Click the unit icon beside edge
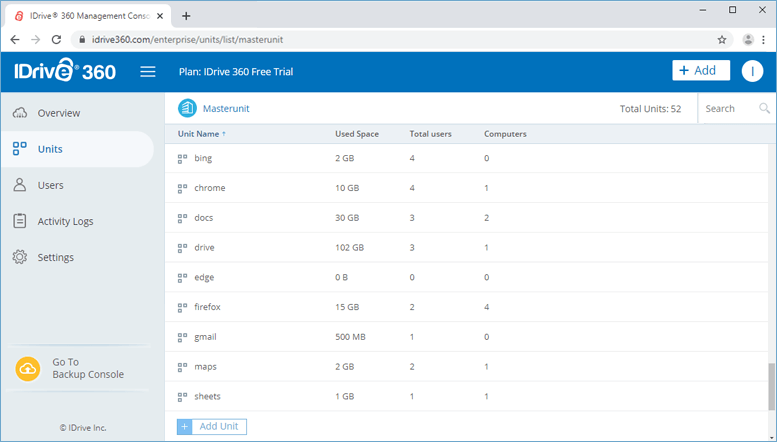Viewport: 777px width, 442px height. [x=182, y=277]
